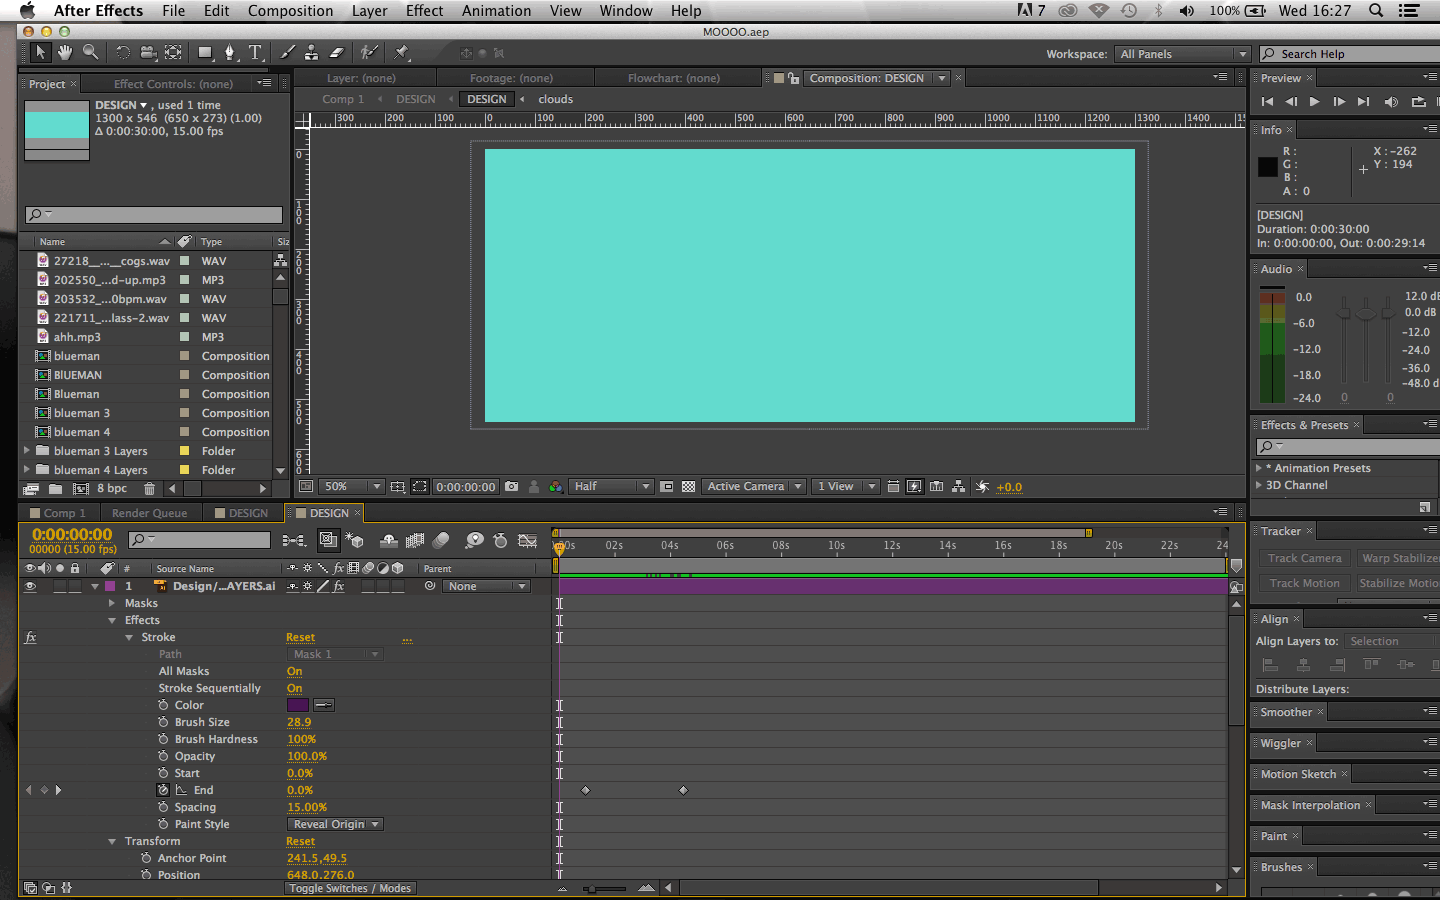This screenshot has height=900, width=1440.
Task: Toggle All Masks On value
Action: click(x=294, y=671)
